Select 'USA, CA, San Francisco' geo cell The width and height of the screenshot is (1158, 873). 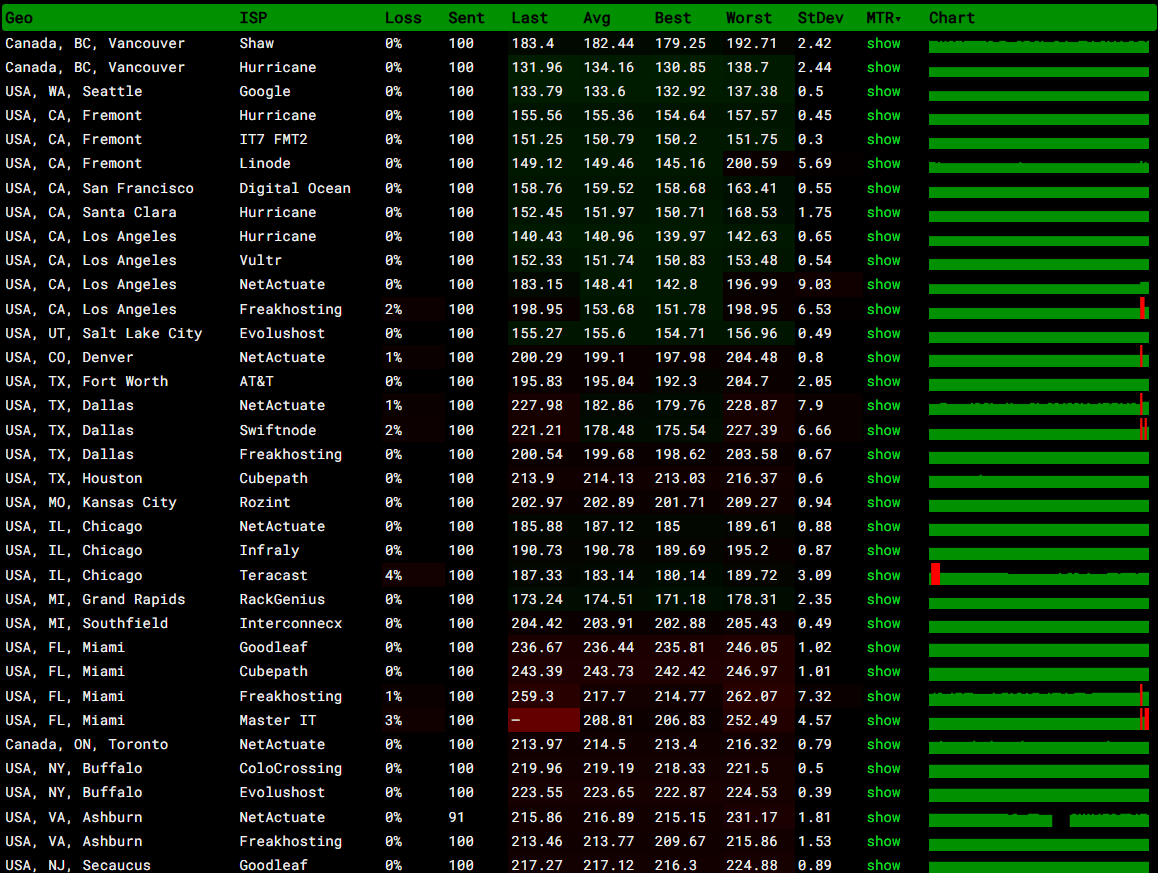[x=100, y=188]
